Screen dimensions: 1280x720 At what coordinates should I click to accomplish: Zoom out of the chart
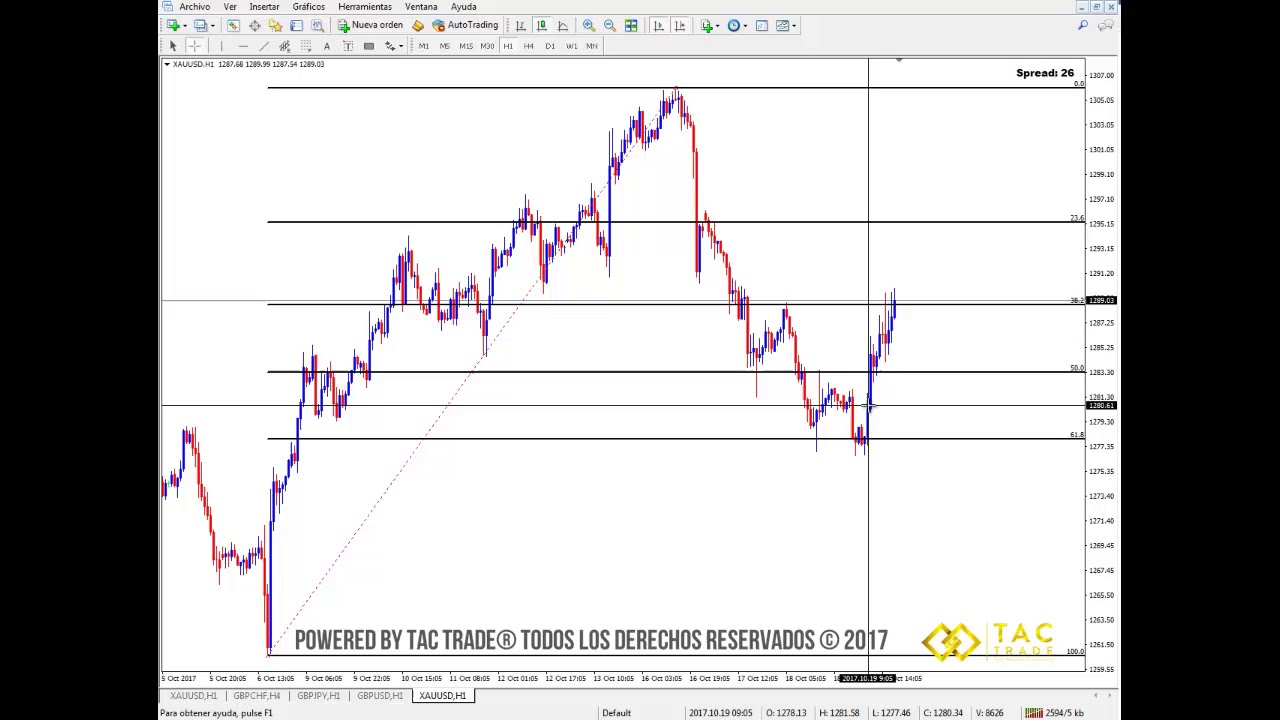pyautogui.click(x=610, y=25)
